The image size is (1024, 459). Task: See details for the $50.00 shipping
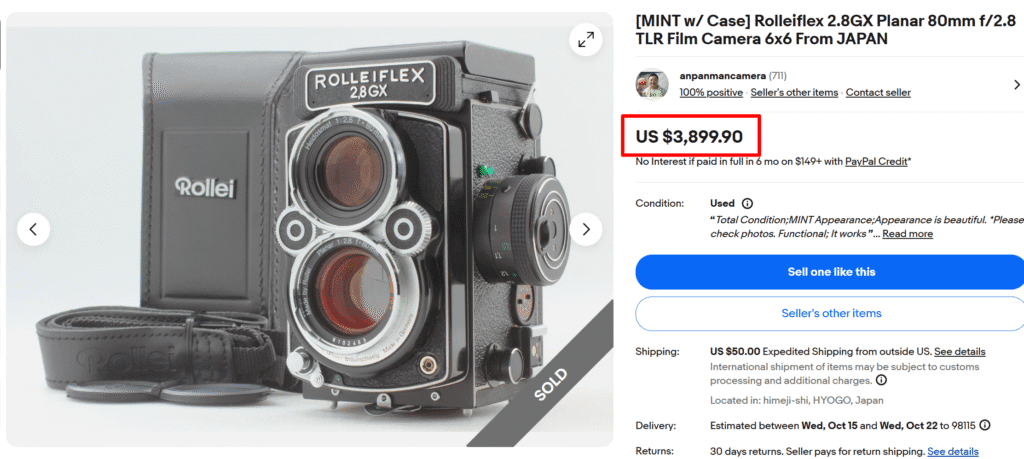tap(959, 352)
